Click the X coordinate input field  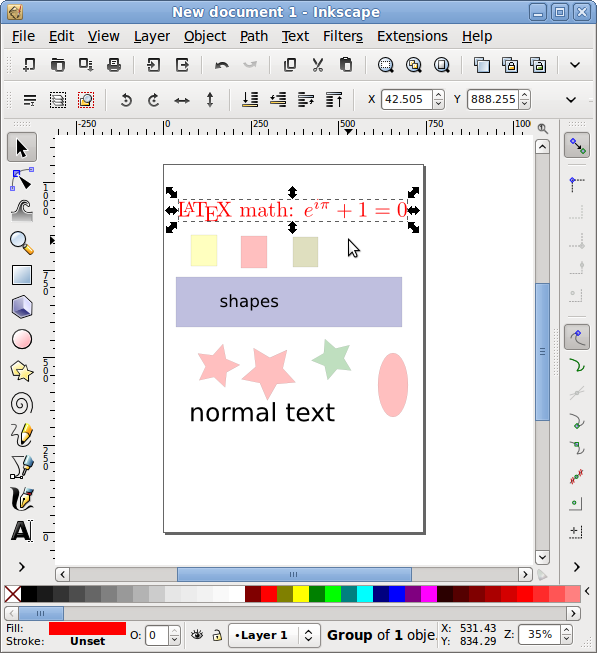(x=407, y=100)
